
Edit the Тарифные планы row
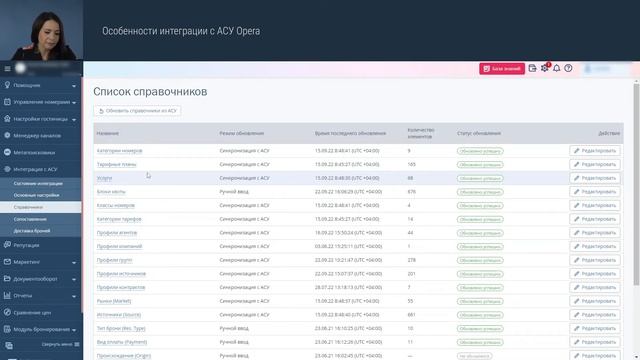pyautogui.click(x=595, y=164)
